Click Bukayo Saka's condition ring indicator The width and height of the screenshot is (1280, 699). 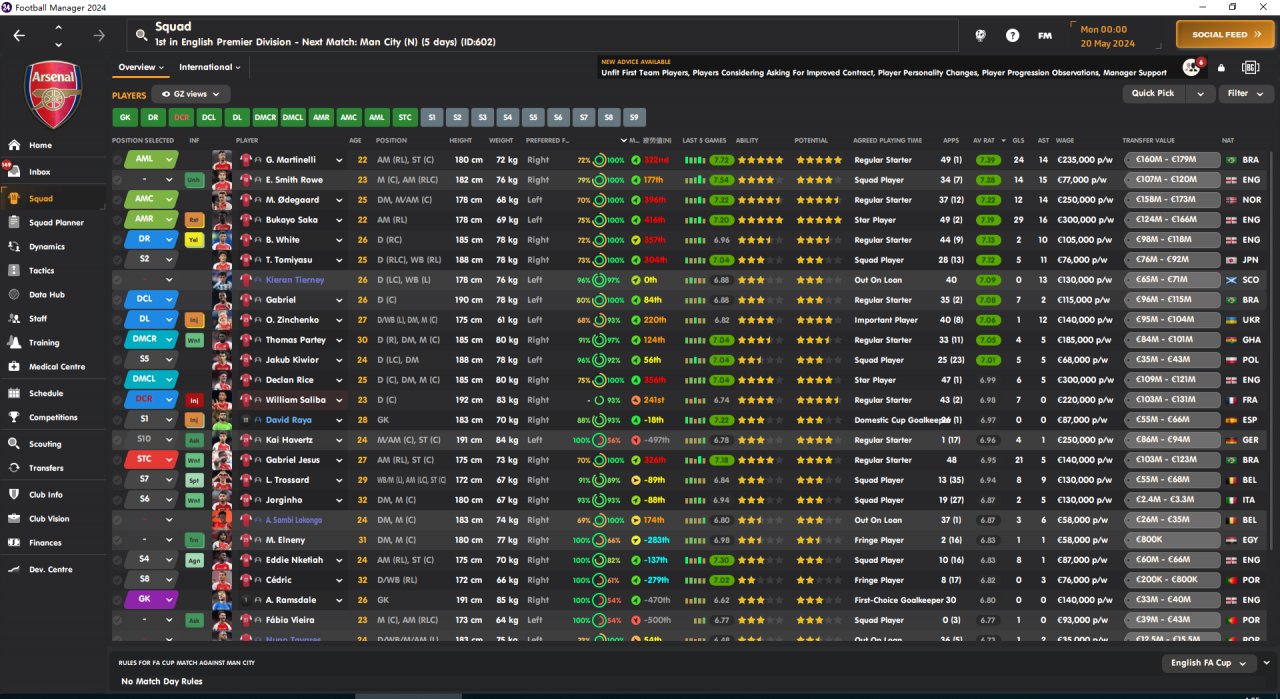pos(600,220)
